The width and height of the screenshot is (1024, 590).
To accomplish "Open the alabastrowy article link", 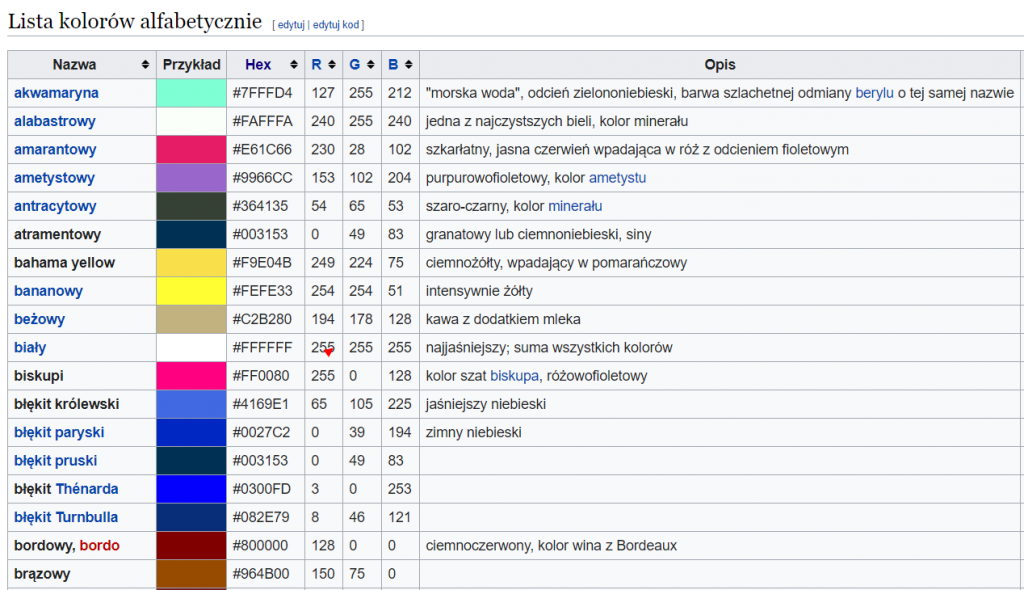I will point(55,121).
